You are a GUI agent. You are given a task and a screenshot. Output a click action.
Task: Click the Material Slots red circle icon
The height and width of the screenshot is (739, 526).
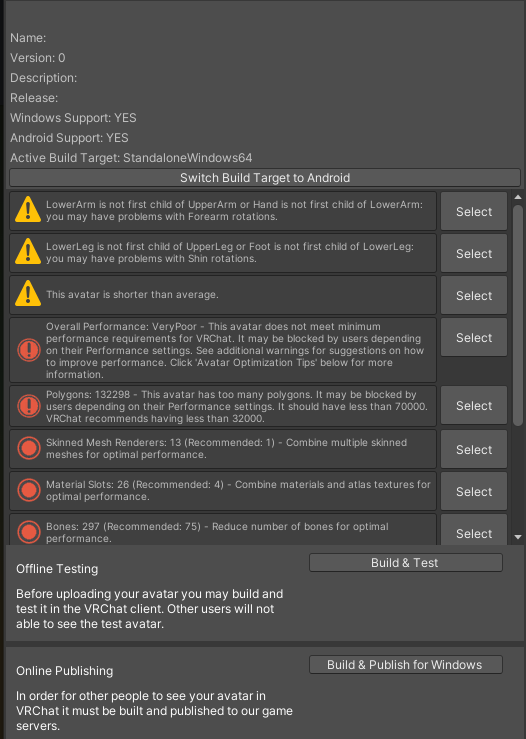tap(29, 490)
